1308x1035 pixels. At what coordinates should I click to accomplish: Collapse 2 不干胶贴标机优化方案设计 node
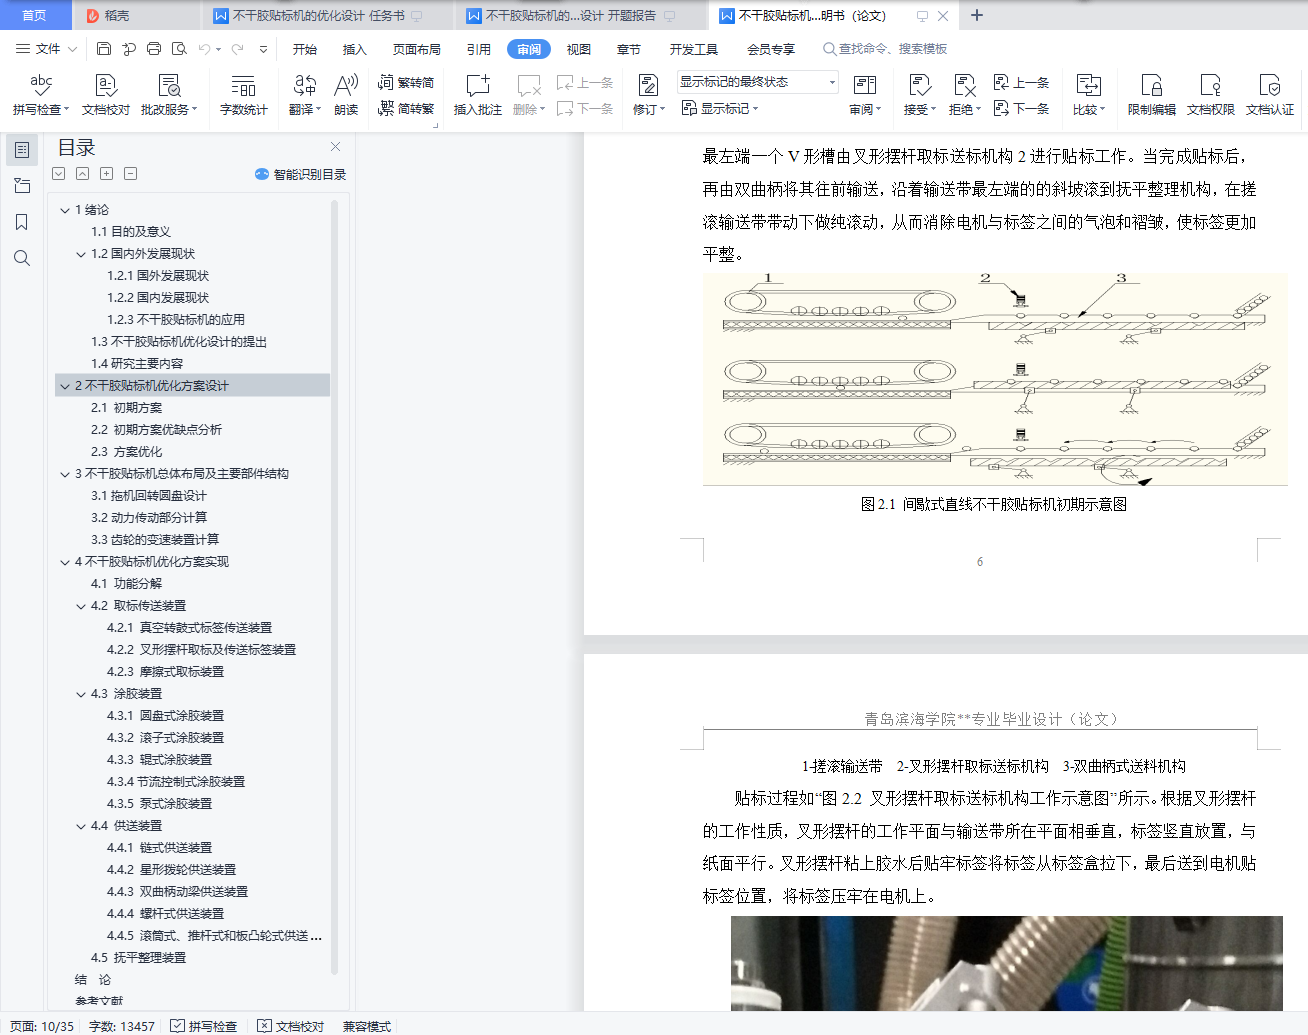click(x=65, y=386)
